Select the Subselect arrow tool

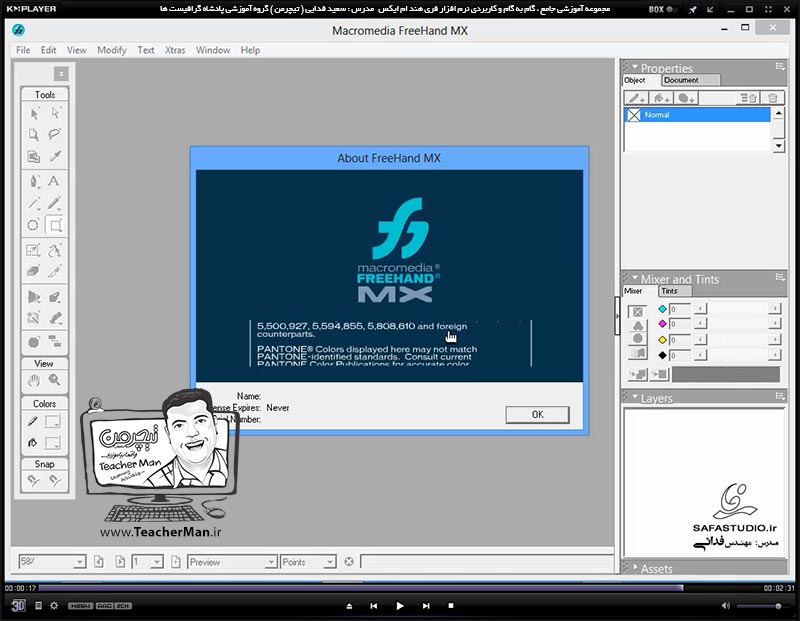[x=55, y=113]
